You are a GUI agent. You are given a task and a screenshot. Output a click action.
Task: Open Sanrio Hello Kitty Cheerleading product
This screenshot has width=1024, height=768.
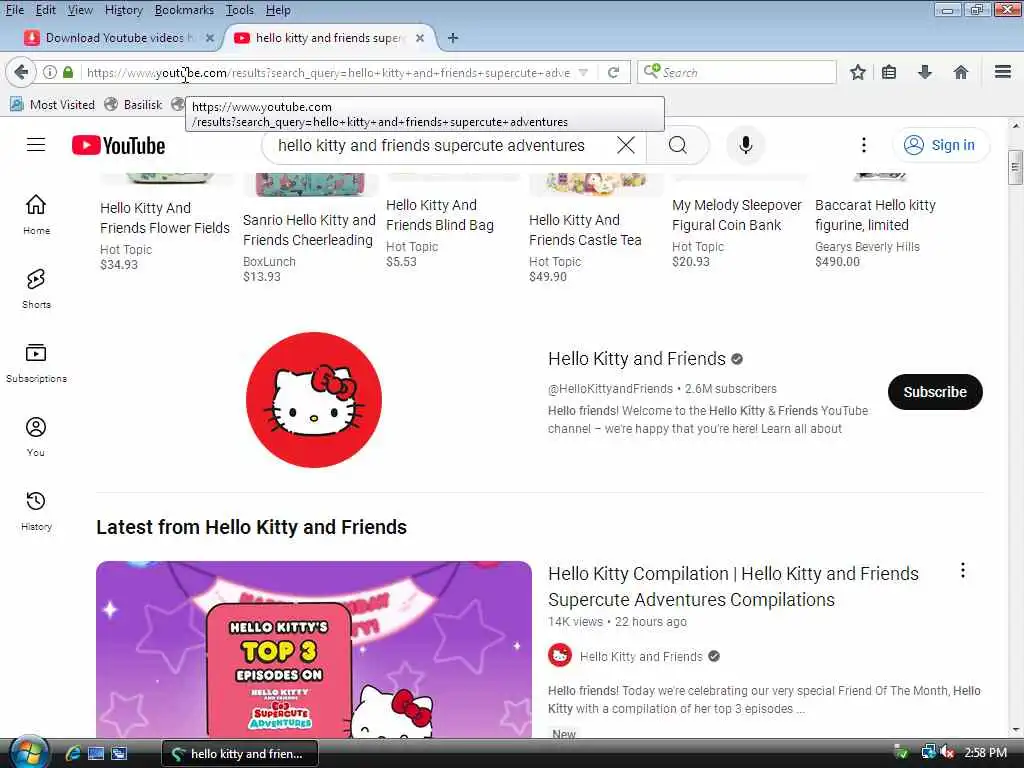click(309, 230)
